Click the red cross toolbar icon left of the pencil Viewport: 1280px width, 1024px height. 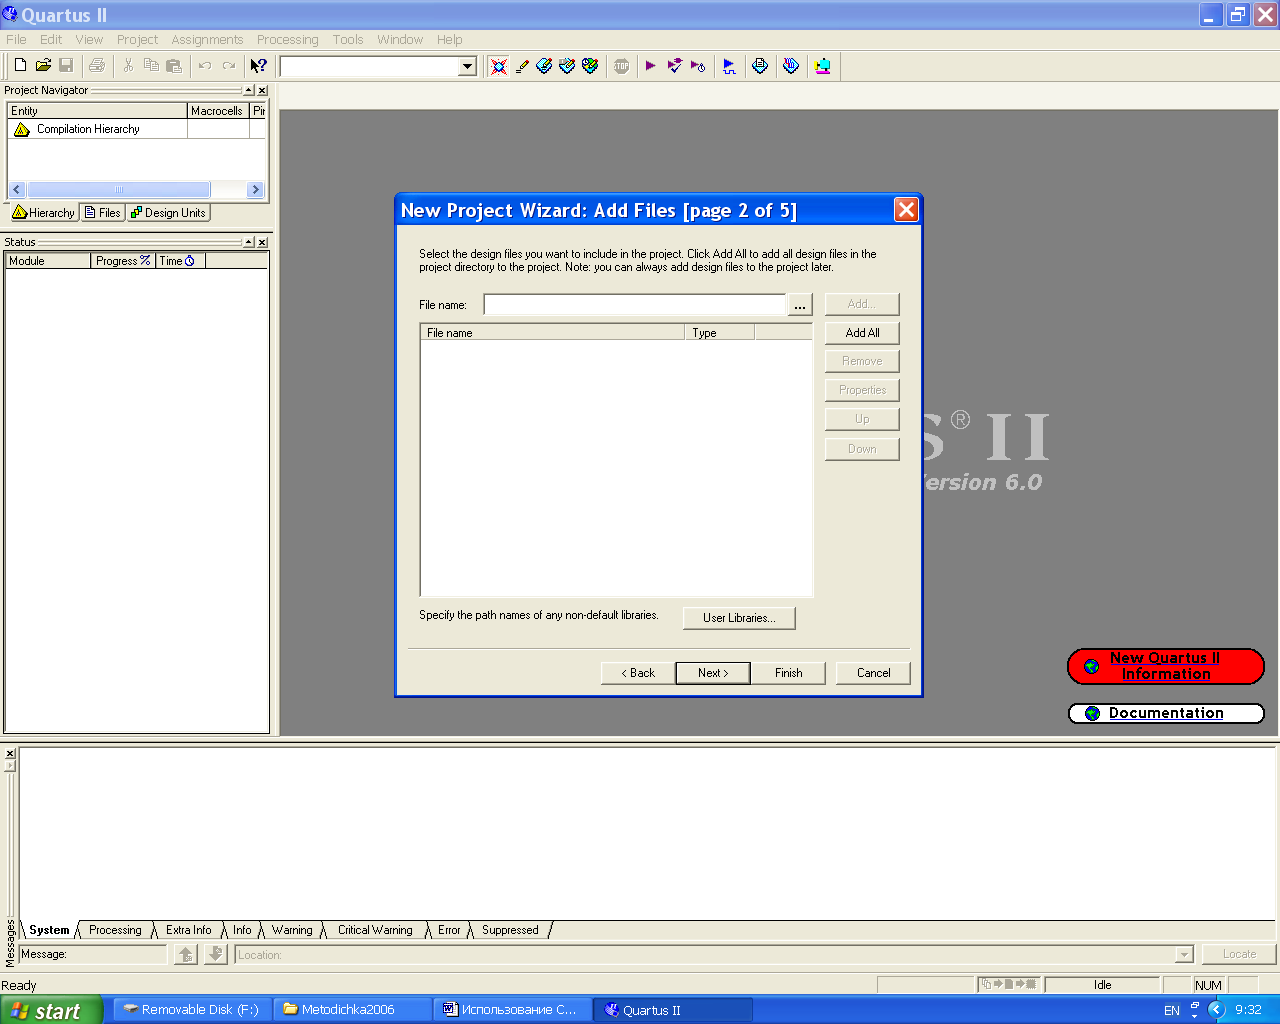pyautogui.click(x=499, y=66)
